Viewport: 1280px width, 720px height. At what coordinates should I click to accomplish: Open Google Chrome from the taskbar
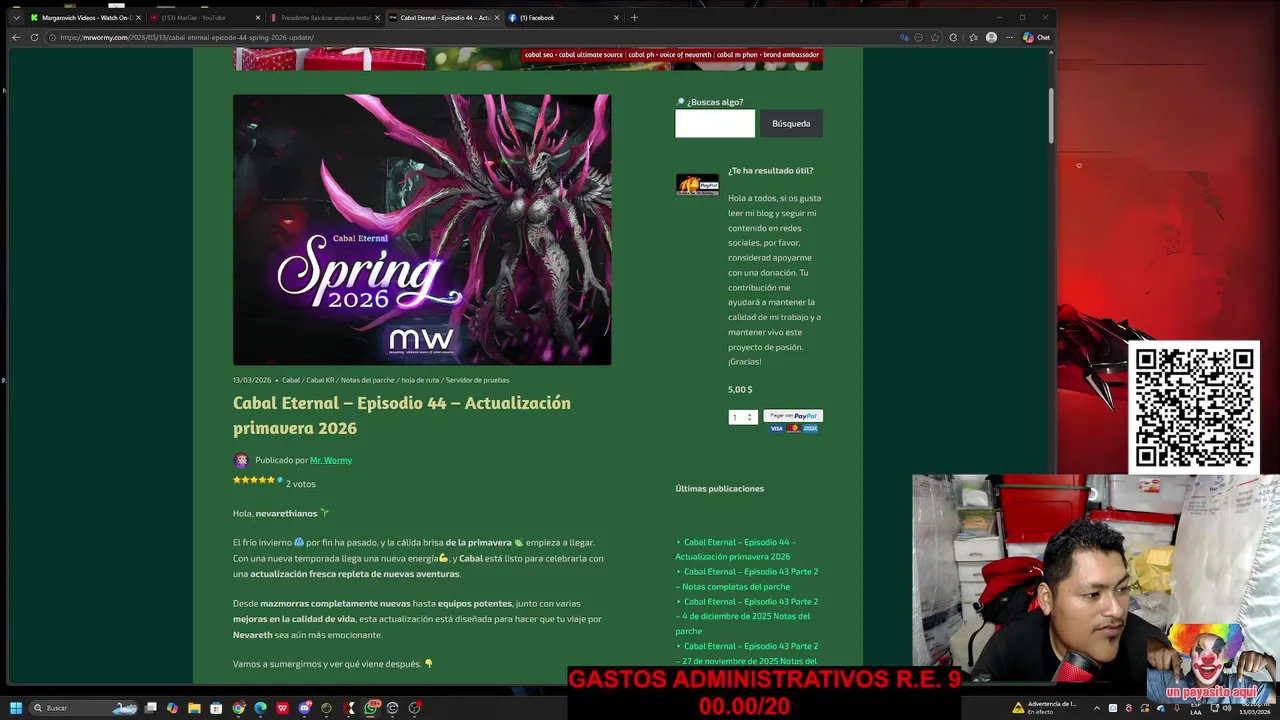pos(238,708)
